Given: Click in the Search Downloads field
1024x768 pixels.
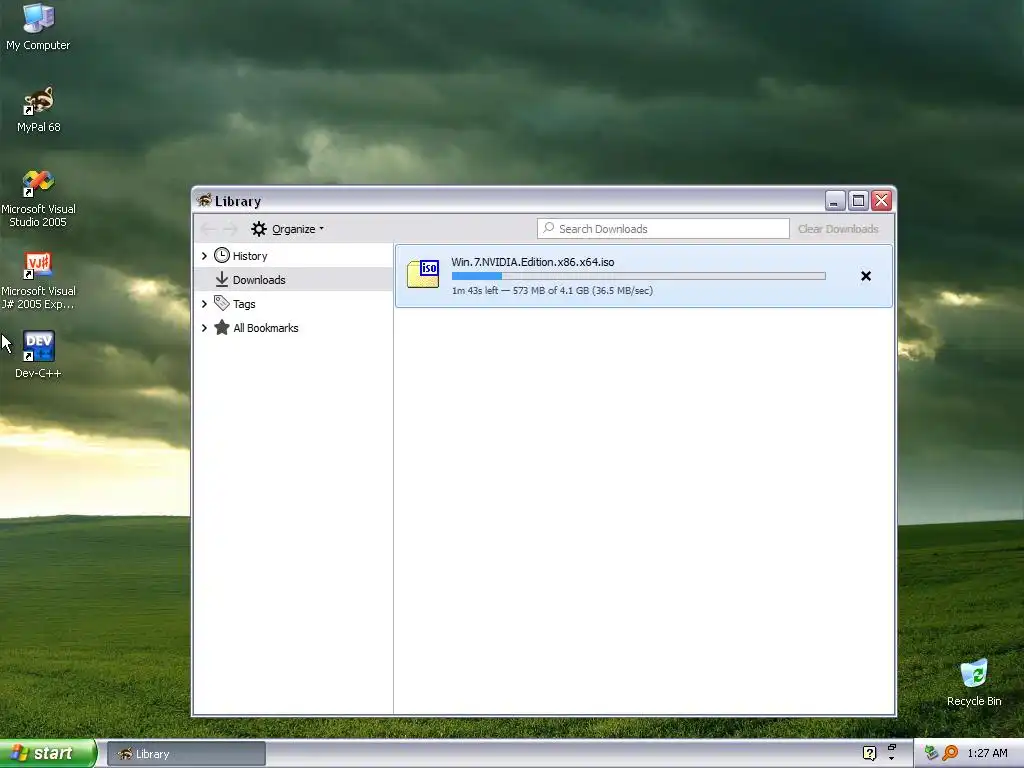Looking at the screenshot, I should tap(663, 229).
